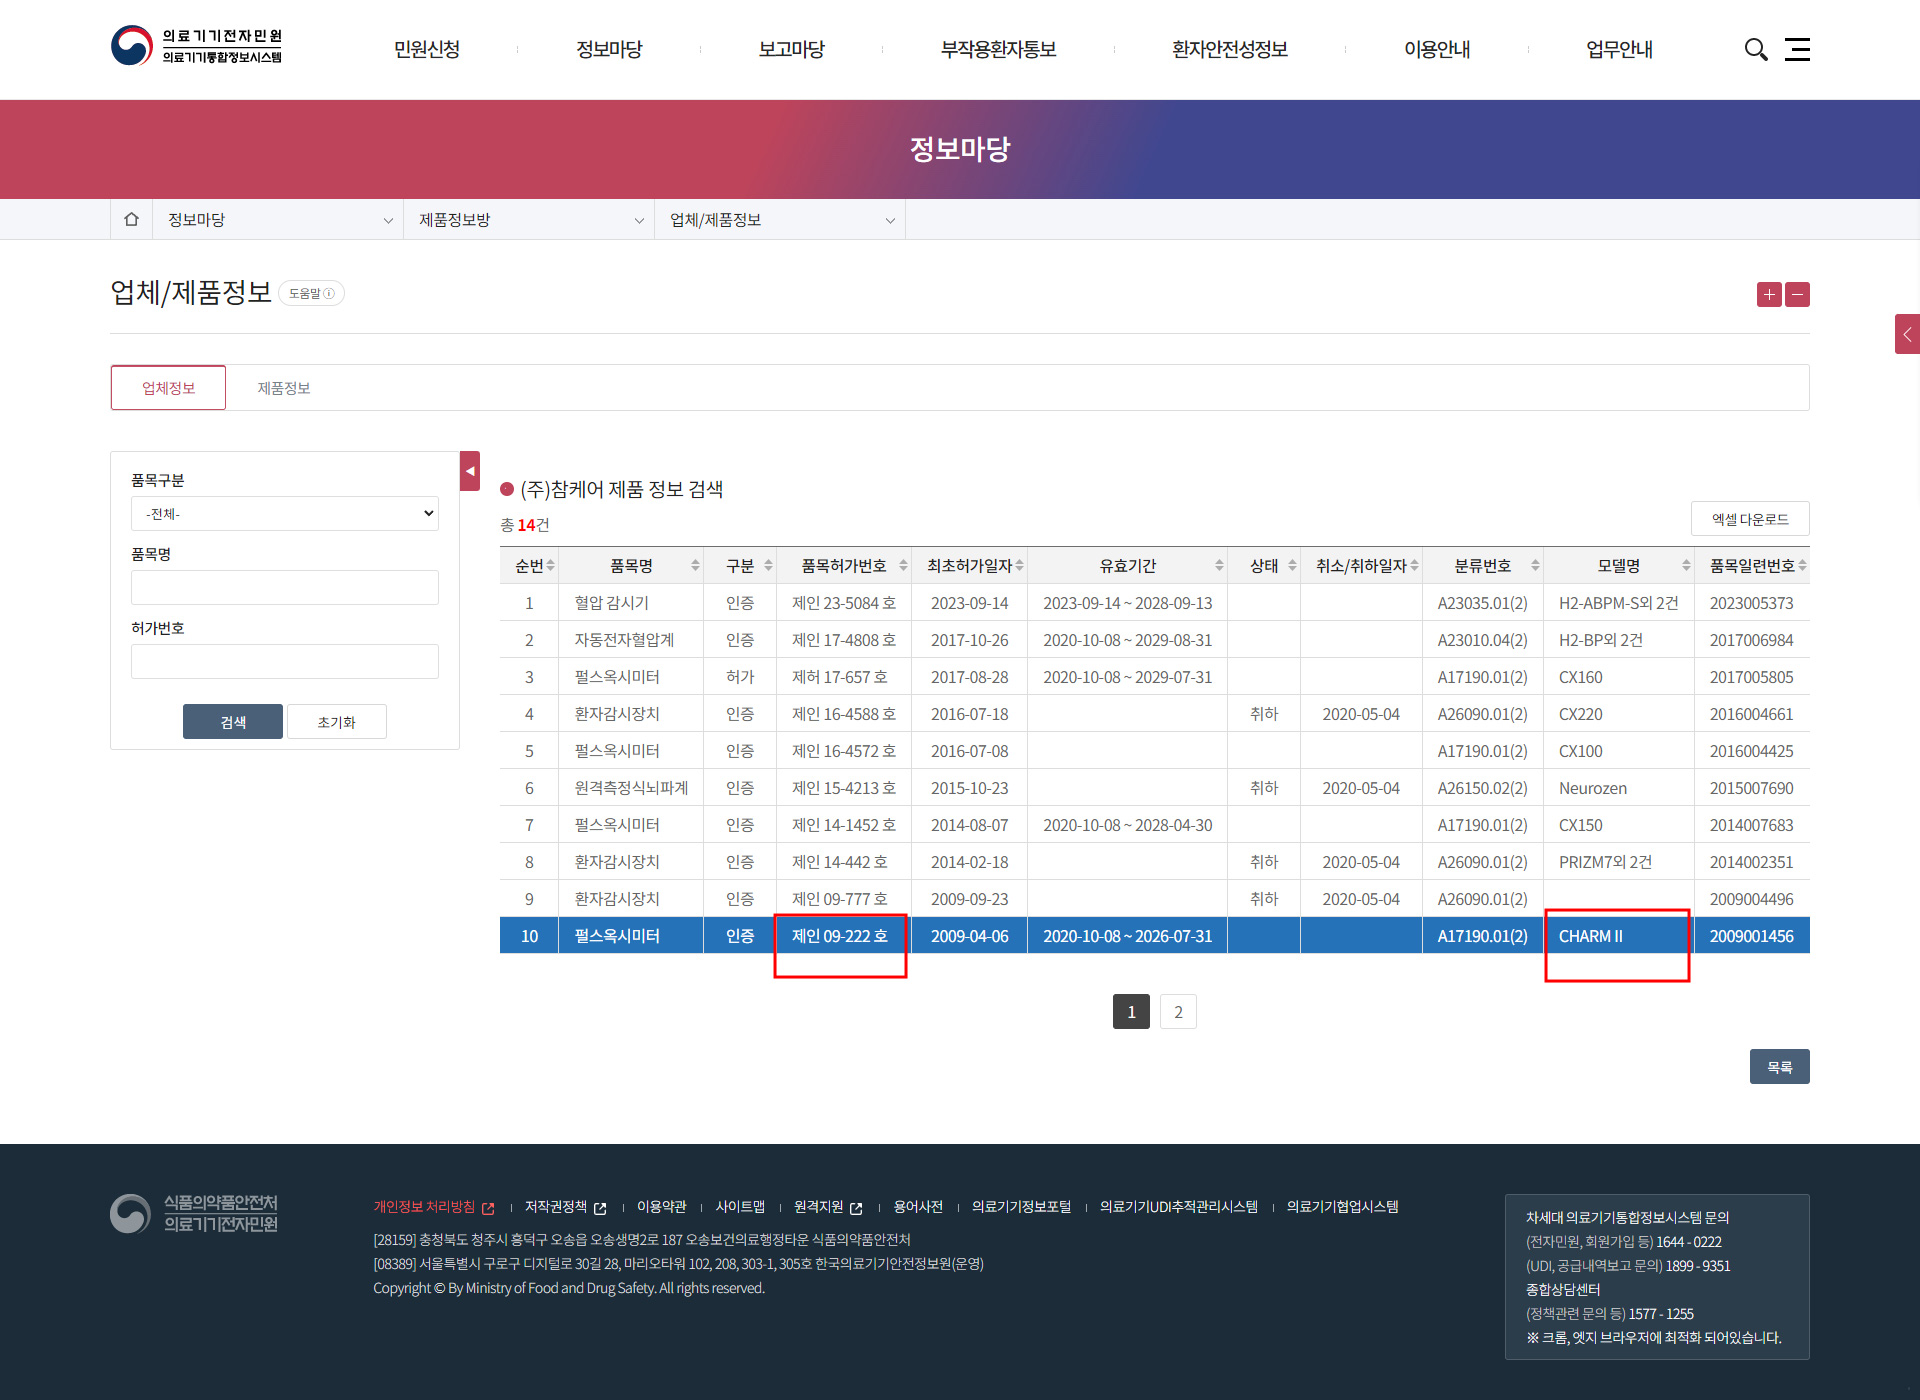This screenshot has height=1400, width=1920.
Task: Open 업무안내 top menu
Action: click(1619, 49)
